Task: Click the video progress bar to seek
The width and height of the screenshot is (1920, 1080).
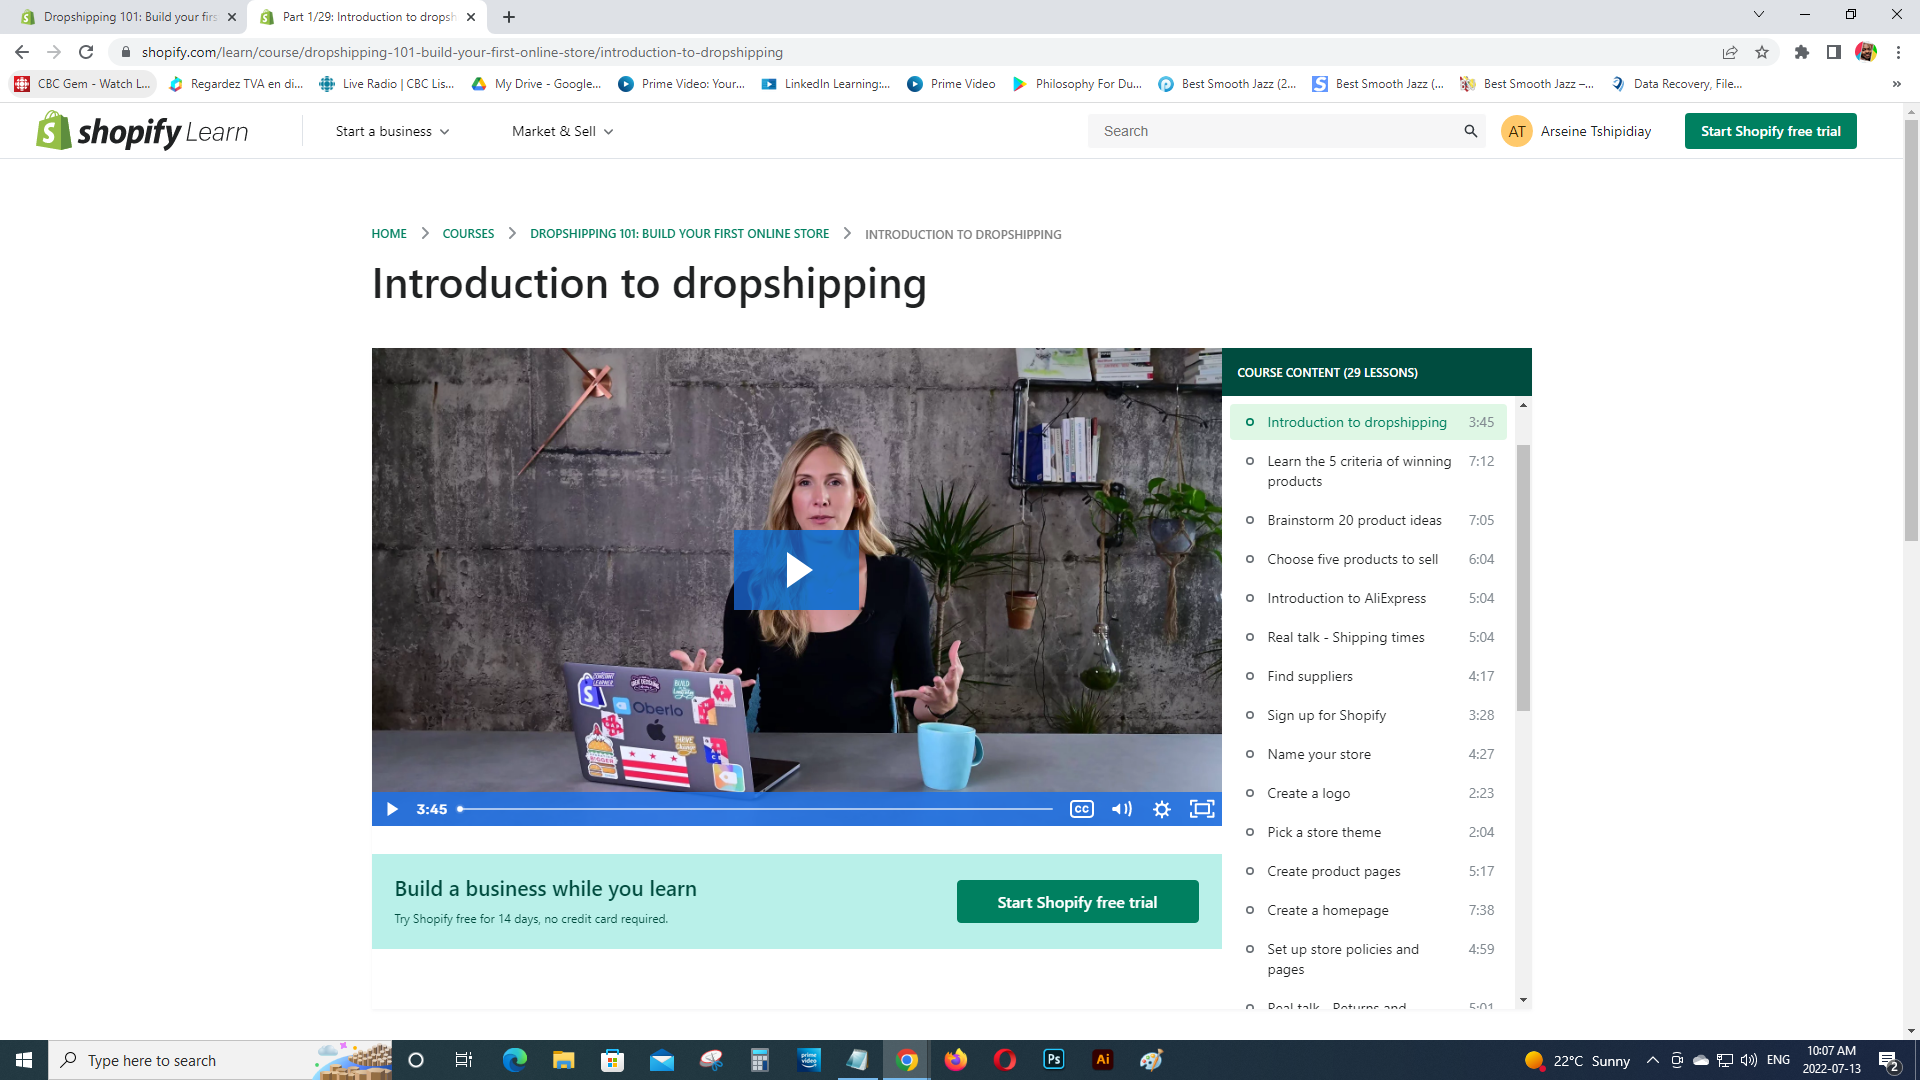Action: 756,809
